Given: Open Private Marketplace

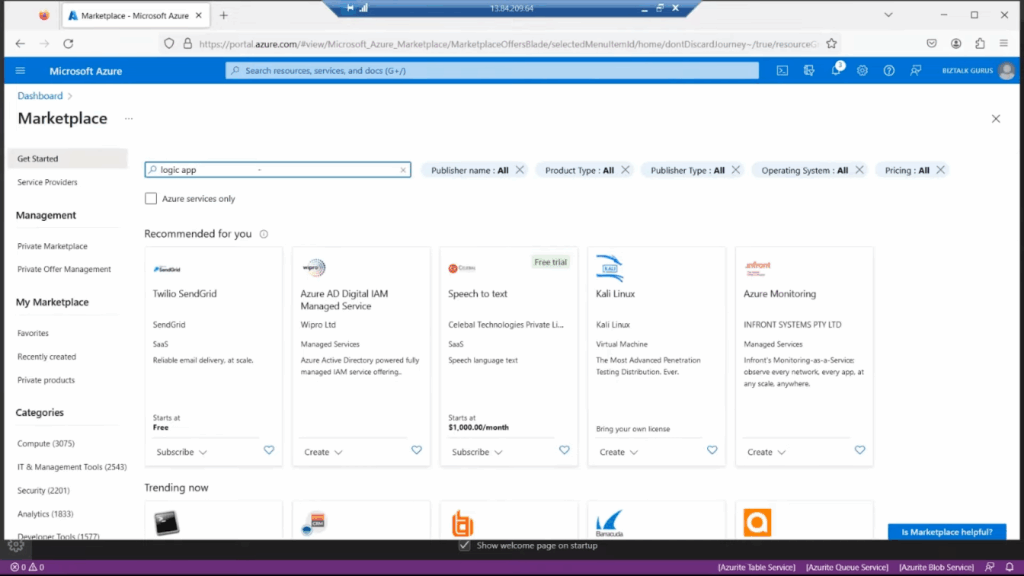Looking at the screenshot, I should [52, 246].
